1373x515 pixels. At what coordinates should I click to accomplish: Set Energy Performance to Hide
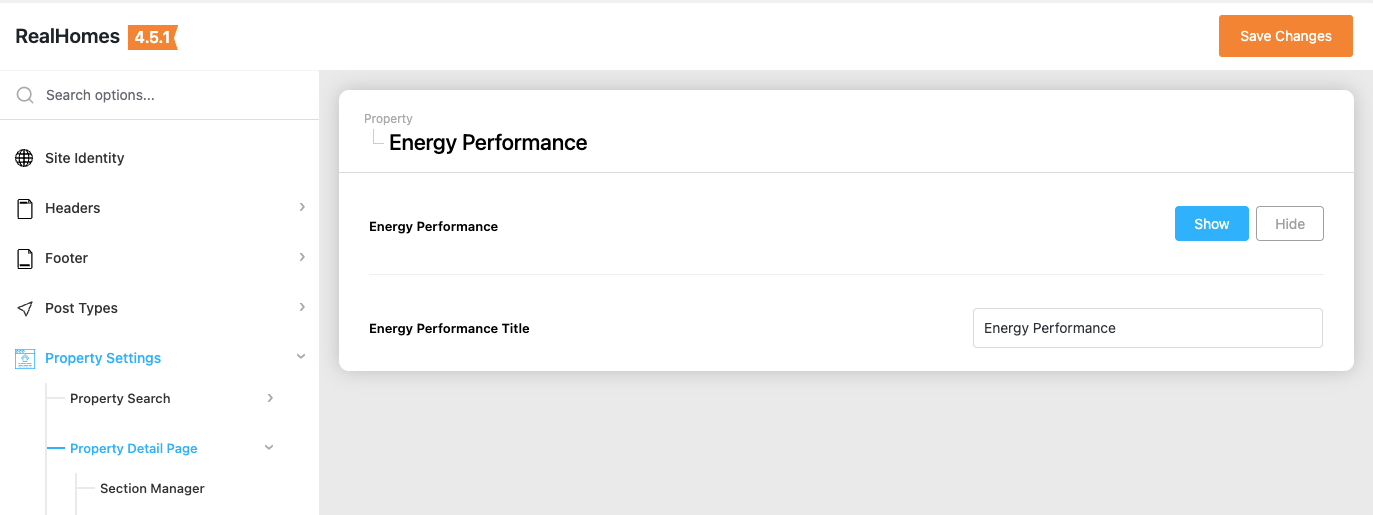[x=1289, y=224]
